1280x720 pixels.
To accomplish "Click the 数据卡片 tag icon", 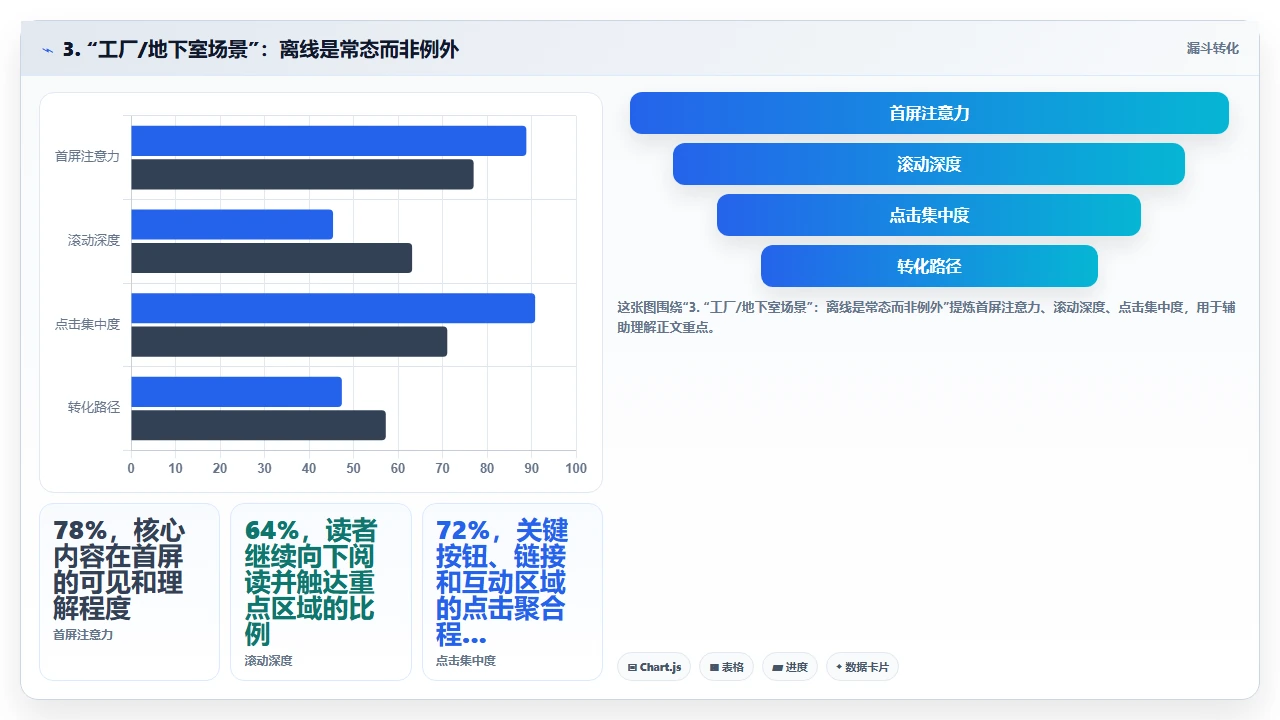I will pos(839,667).
